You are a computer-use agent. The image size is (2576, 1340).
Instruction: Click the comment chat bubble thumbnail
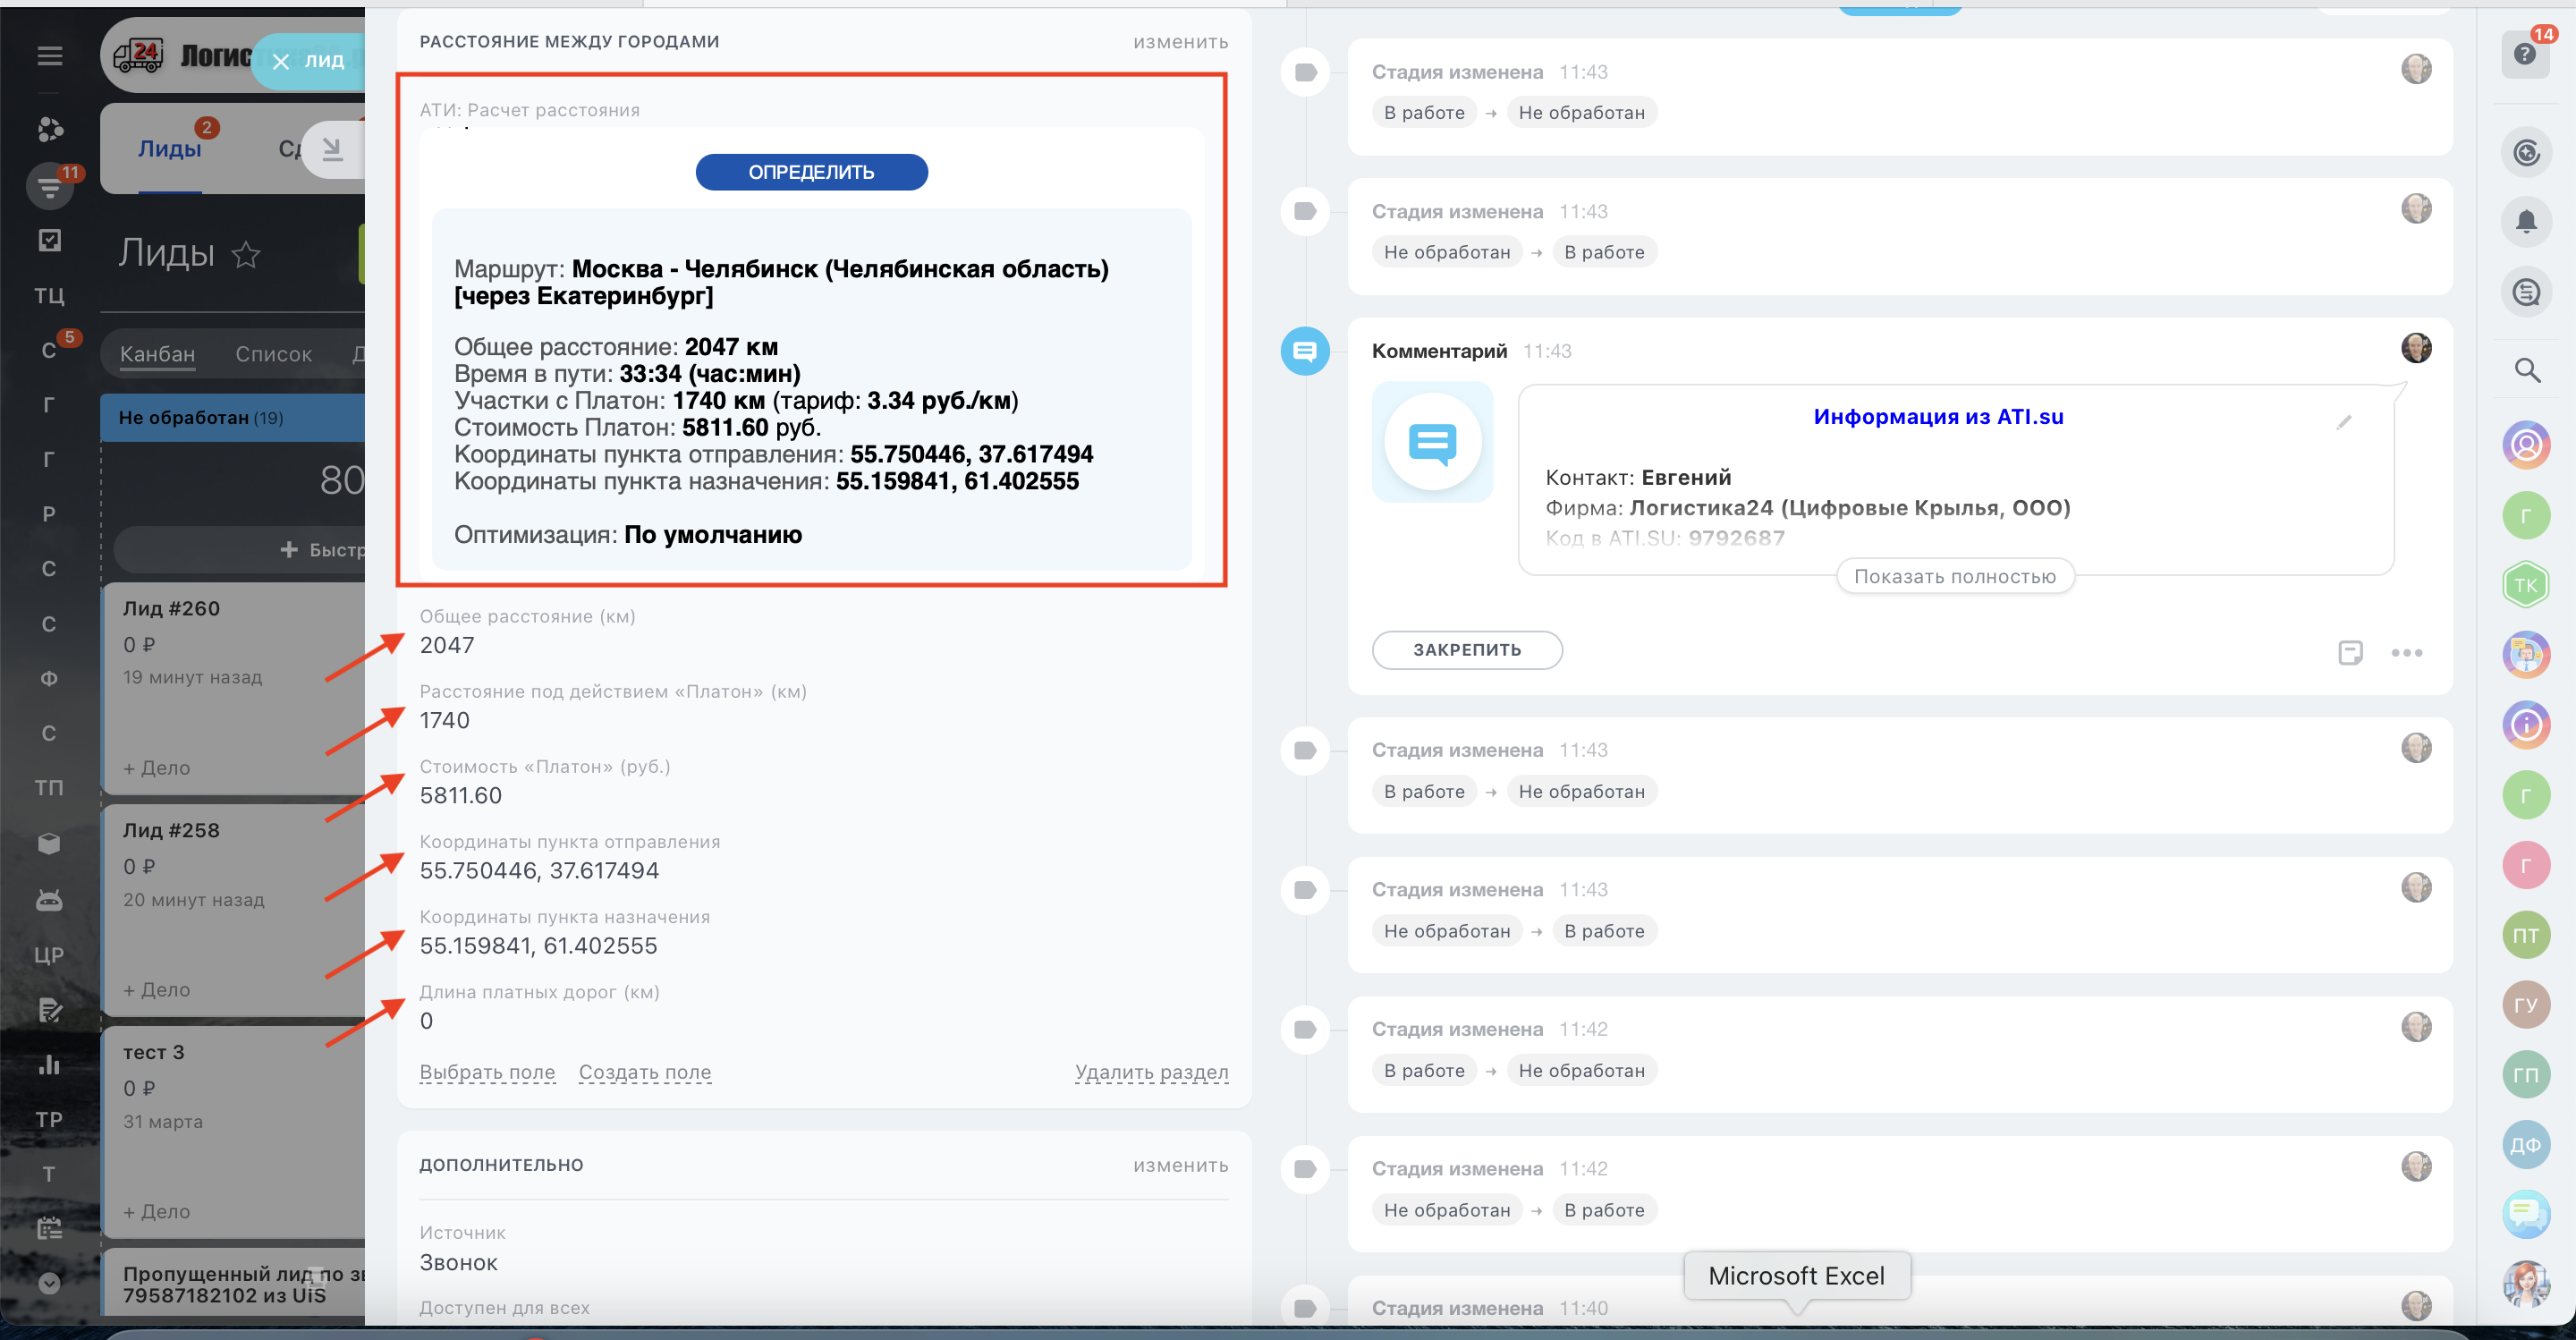pyautogui.click(x=1432, y=442)
